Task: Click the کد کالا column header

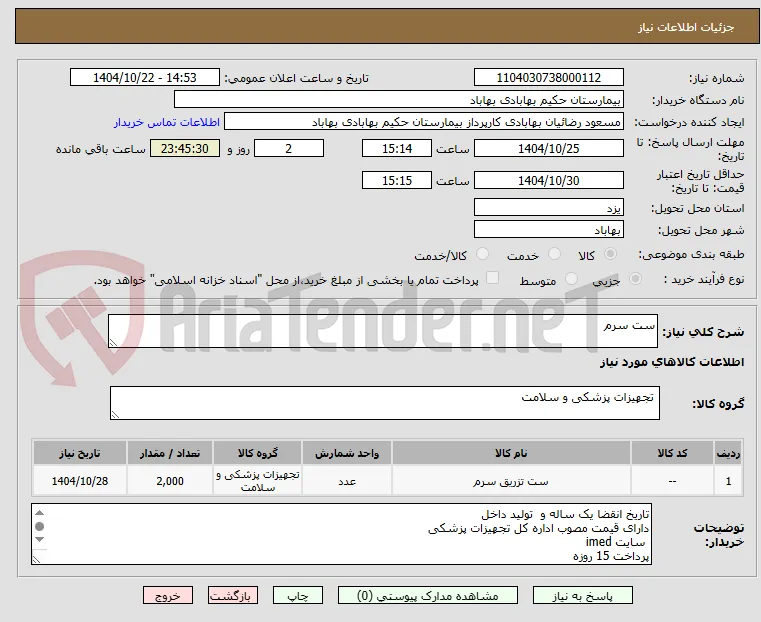Action: (672, 453)
